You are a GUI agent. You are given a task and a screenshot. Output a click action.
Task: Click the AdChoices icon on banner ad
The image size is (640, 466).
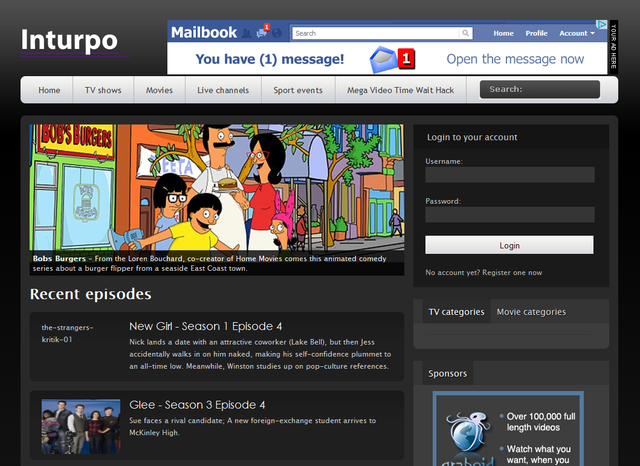tap(601, 24)
